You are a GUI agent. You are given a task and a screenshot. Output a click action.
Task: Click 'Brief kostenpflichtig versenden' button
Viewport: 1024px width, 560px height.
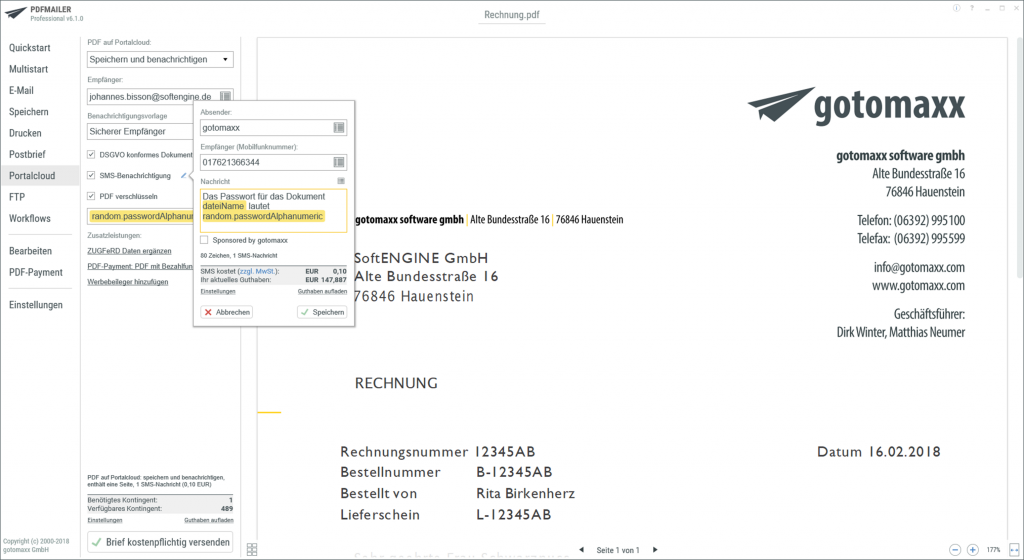pos(160,542)
